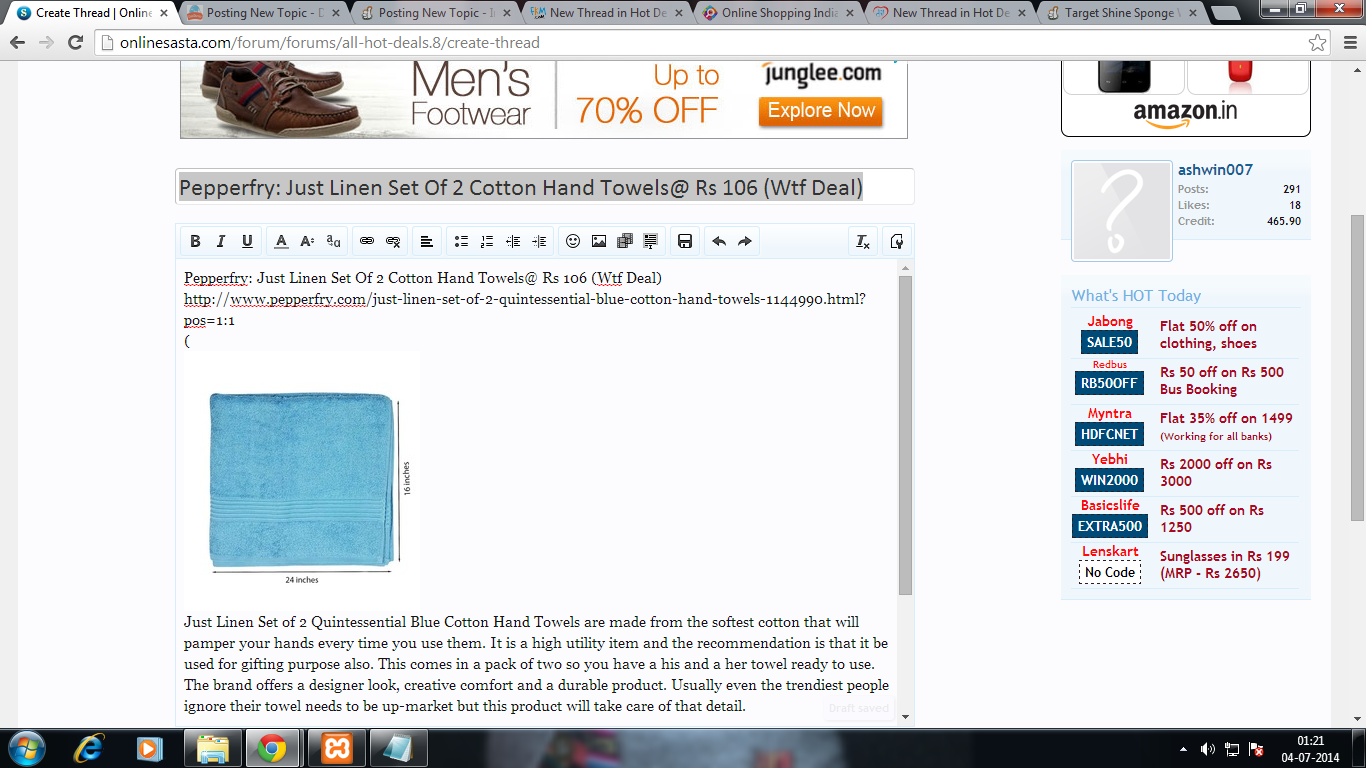Open ashwin007 profile link
Image resolution: width=1366 pixels, height=768 pixels.
click(1215, 170)
